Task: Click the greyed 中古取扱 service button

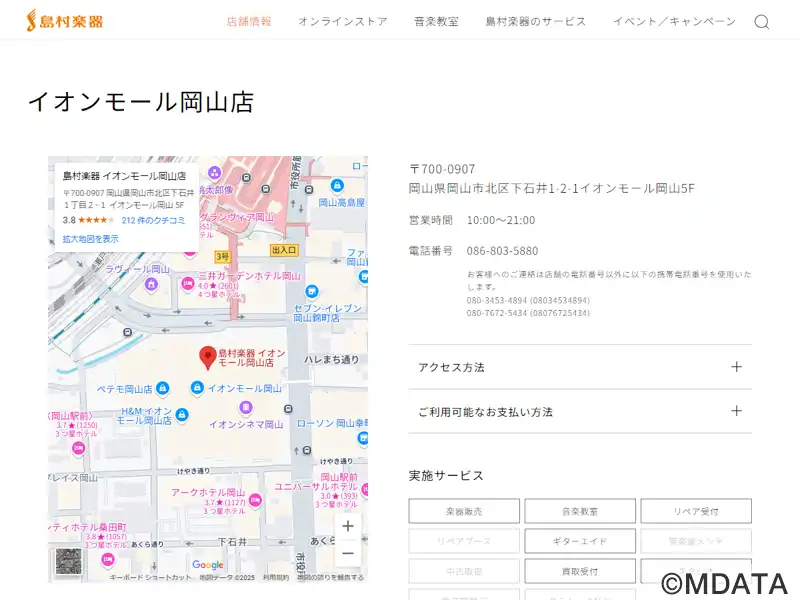Action: pyautogui.click(x=464, y=571)
